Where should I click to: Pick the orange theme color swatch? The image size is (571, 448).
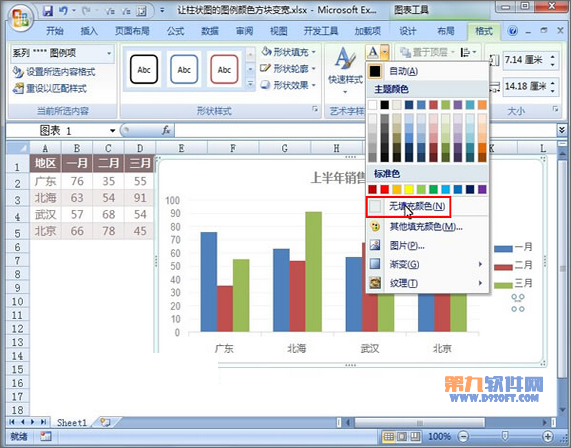[482, 105]
